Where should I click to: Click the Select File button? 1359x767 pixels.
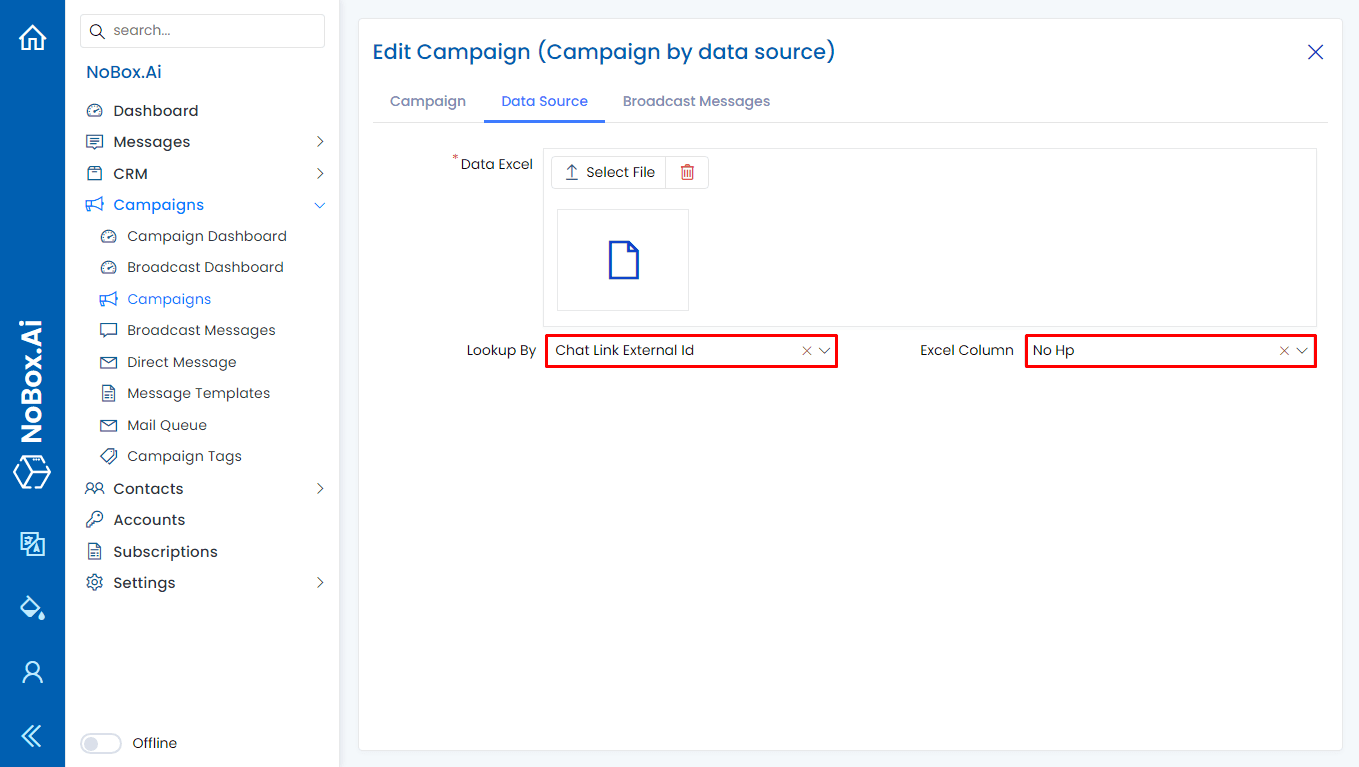[x=608, y=172]
